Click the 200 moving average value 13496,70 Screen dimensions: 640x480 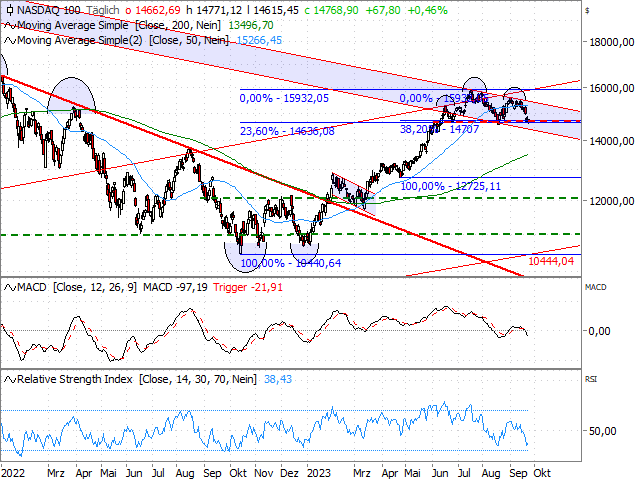(251, 25)
